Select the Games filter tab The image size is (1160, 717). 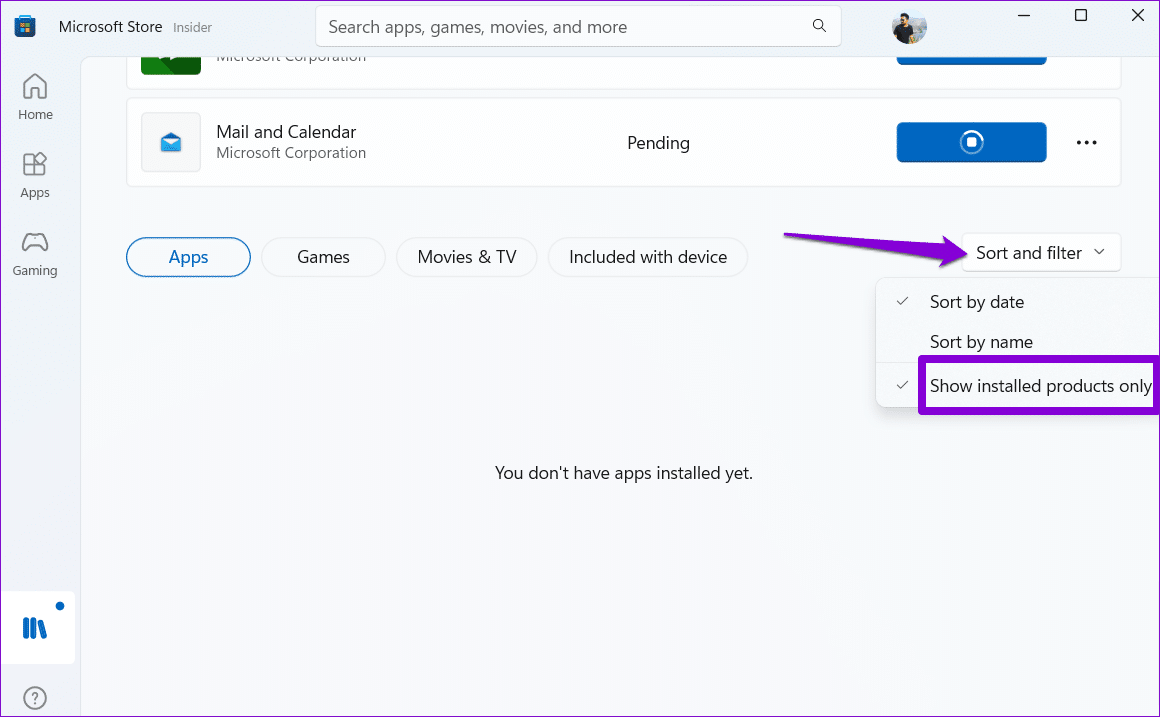(323, 257)
